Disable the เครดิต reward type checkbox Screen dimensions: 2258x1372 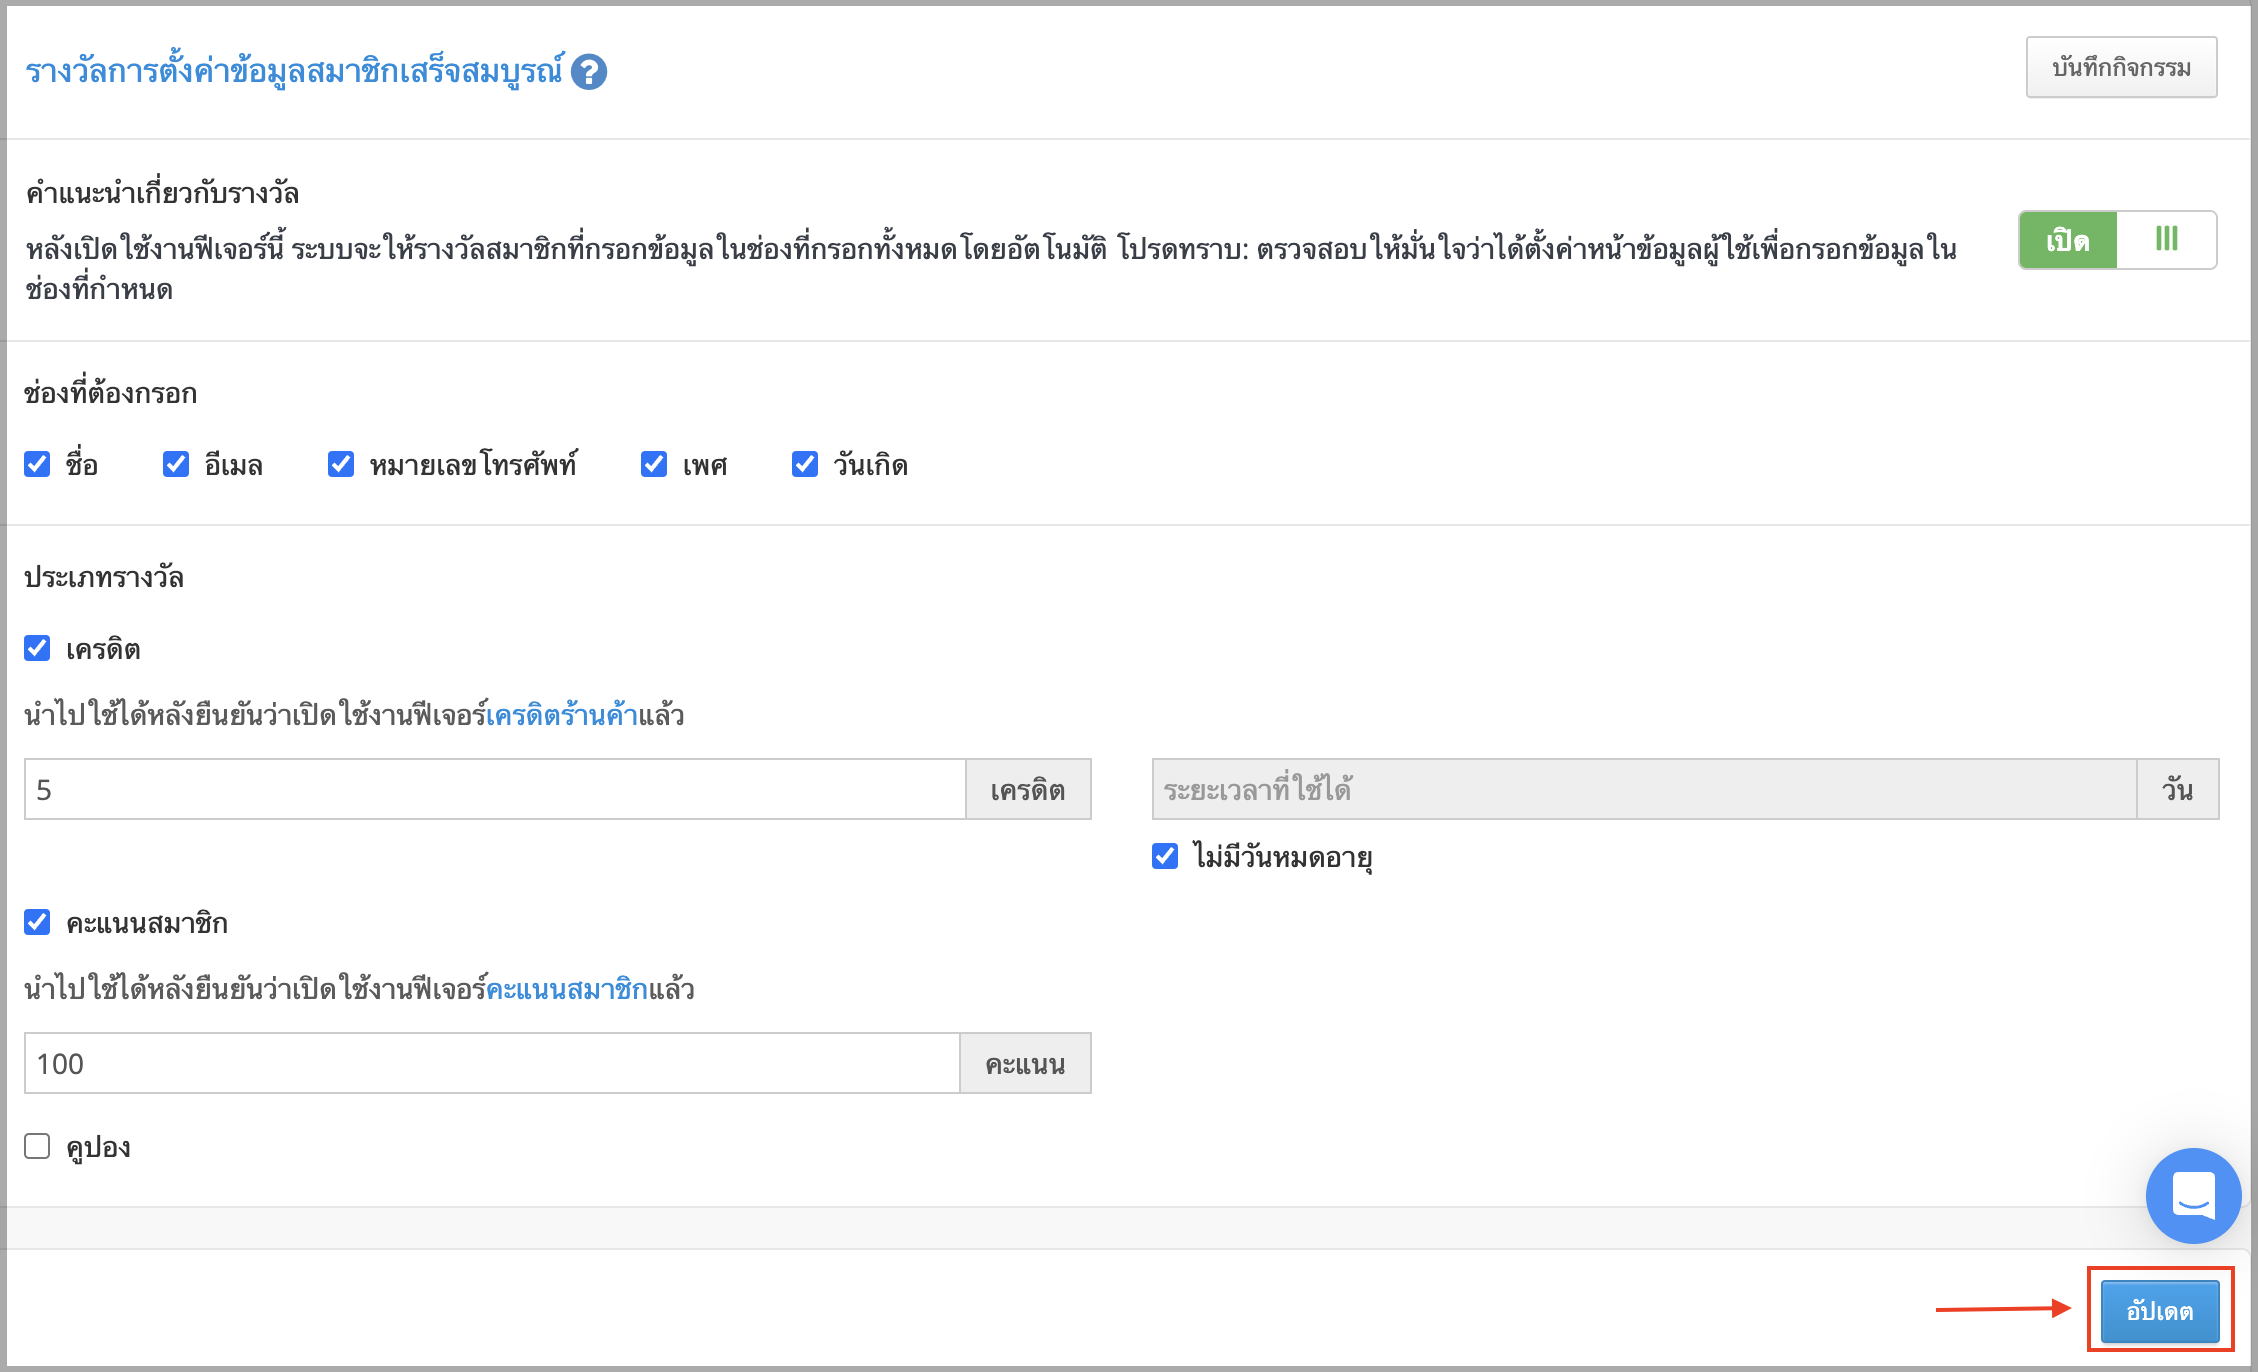pos(37,648)
